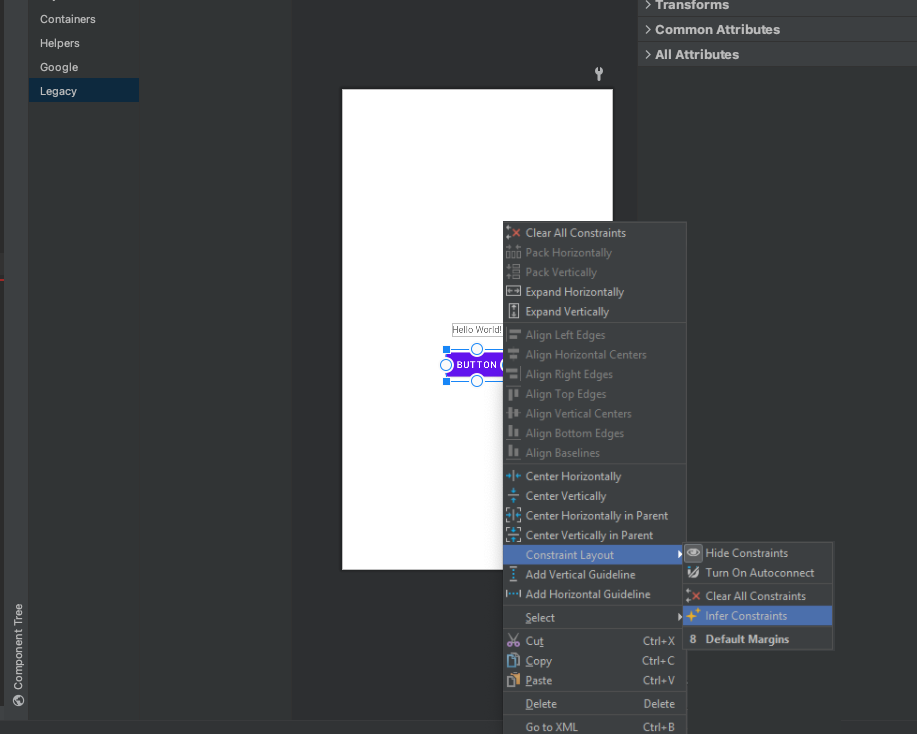Choose Center Vertically menu entry

point(595,496)
